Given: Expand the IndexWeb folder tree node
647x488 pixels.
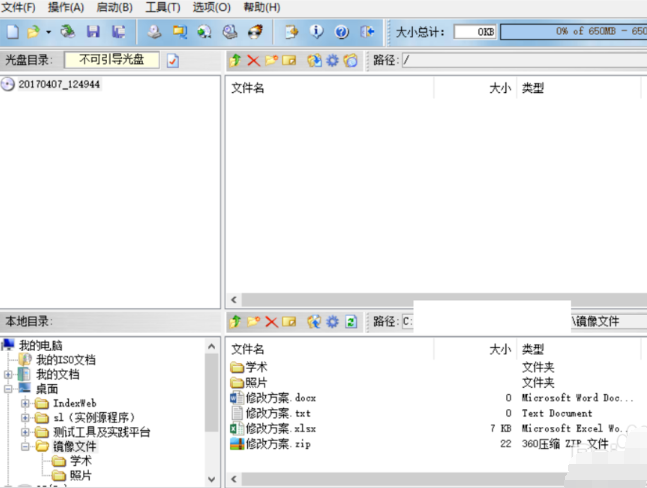Looking at the screenshot, I should click(x=26, y=403).
